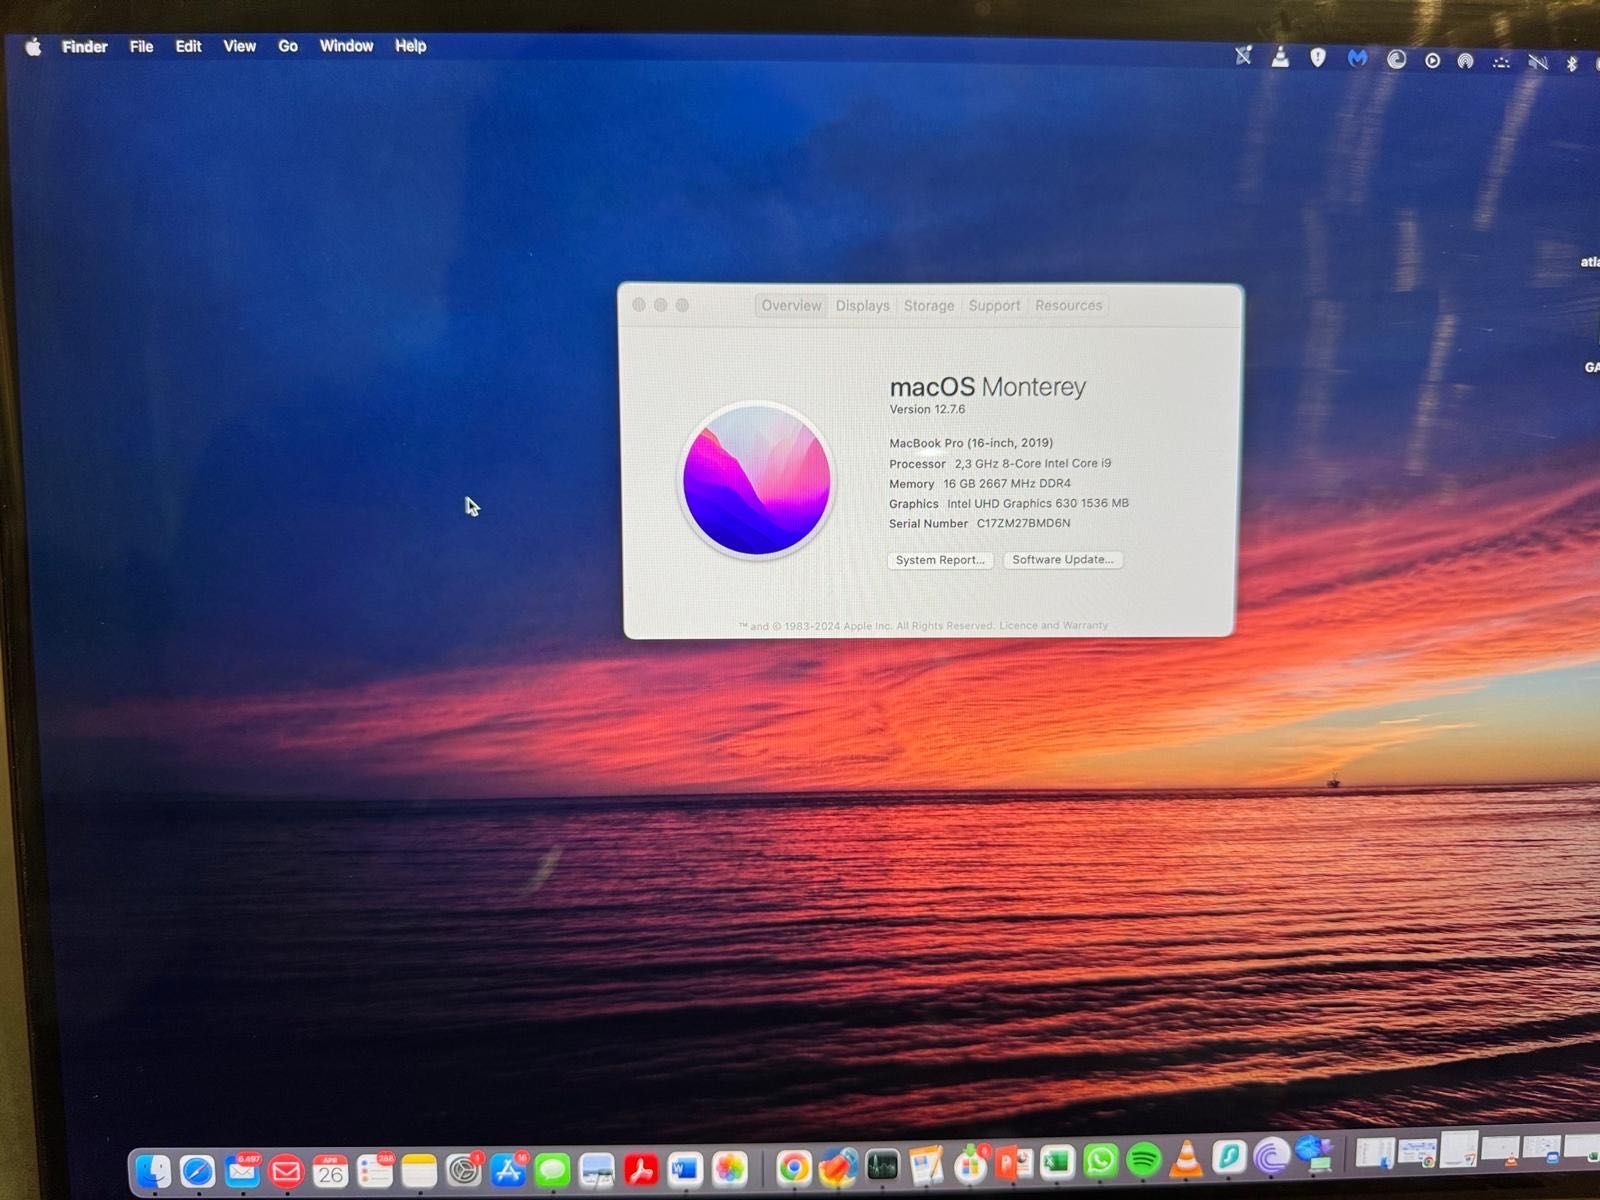
Task: Open Calendar showing 26 in Dock
Action: [x=330, y=1169]
